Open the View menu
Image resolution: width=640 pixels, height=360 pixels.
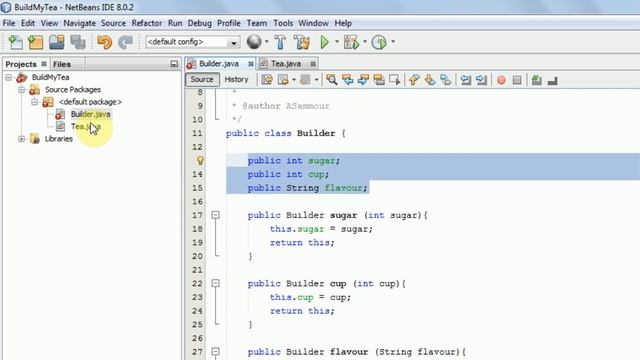tap(49, 23)
